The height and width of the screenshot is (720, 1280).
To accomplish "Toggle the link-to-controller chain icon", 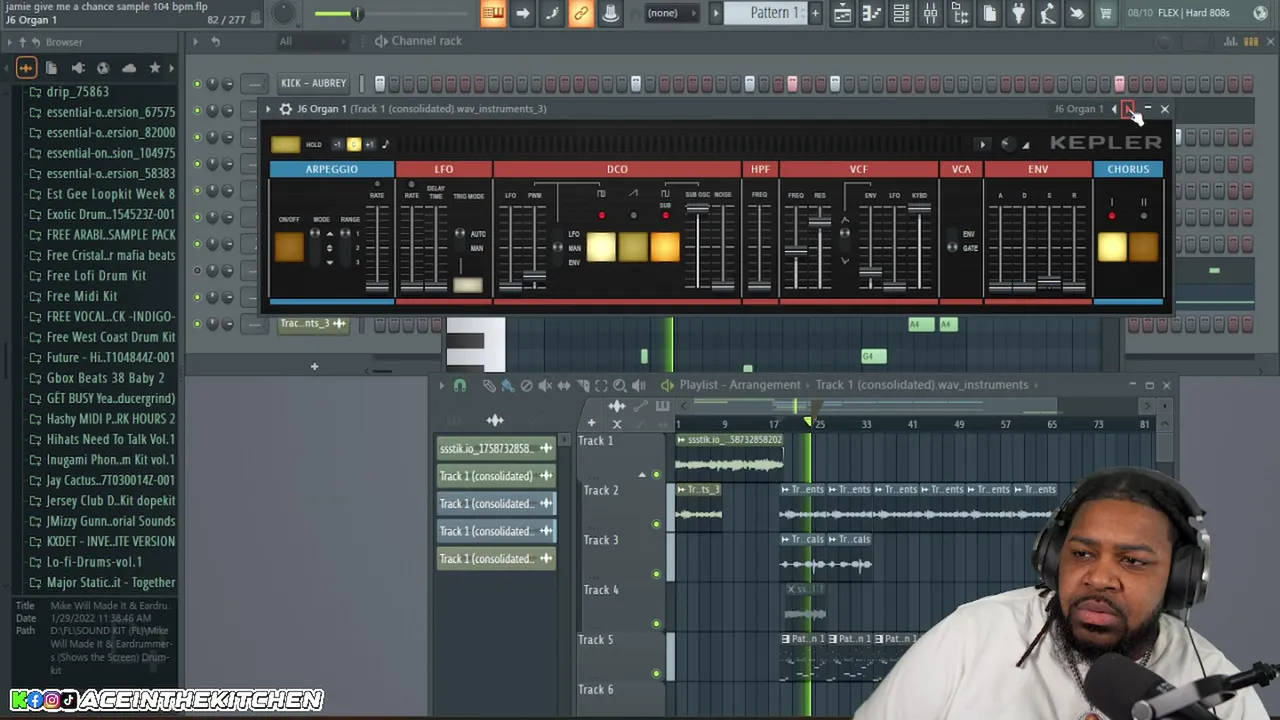I will click(x=581, y=13).
